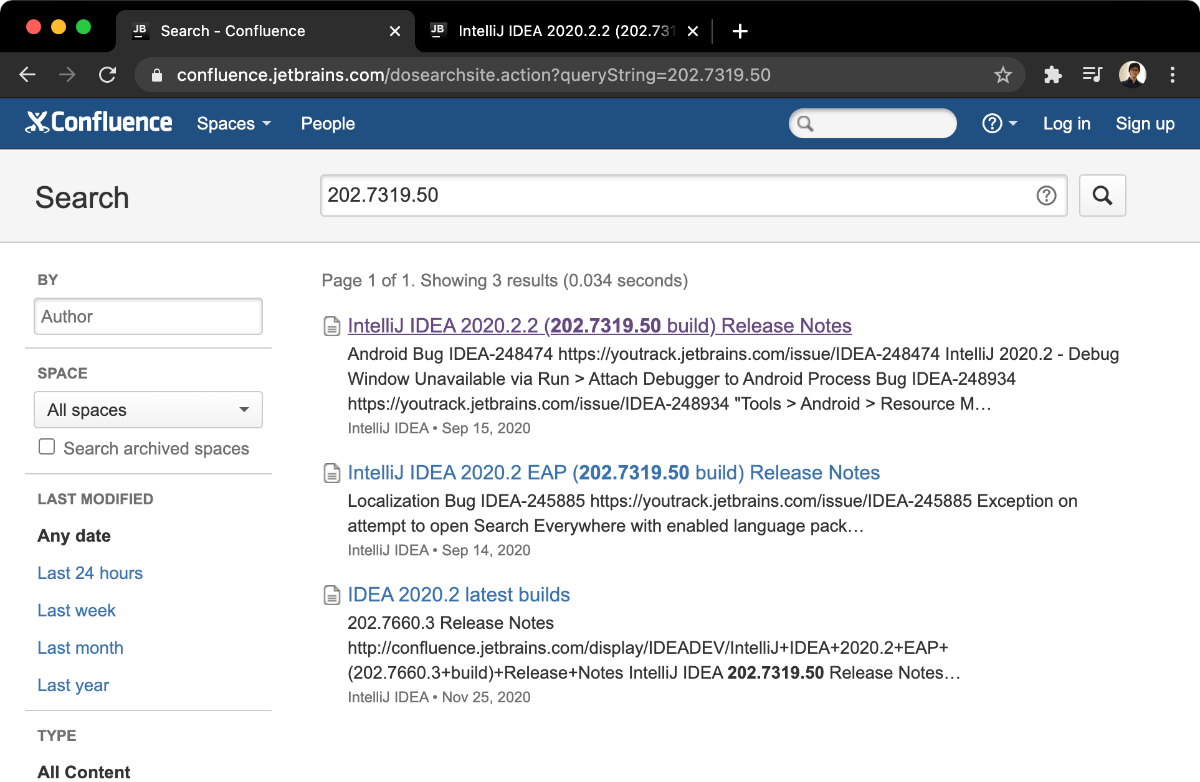Close the IntelliJ IDEA 2020.2.2 tab
The image size is (1200, 782).
coord(693,31)
